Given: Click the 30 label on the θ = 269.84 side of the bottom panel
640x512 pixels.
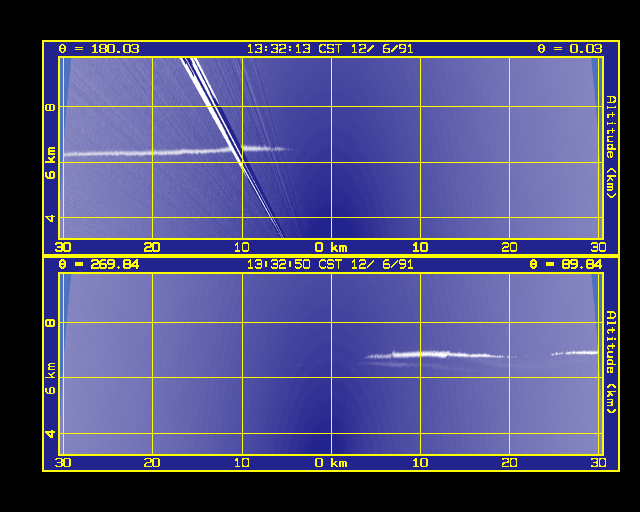Looking at the screenshot, I should click(x=63, y=463).
